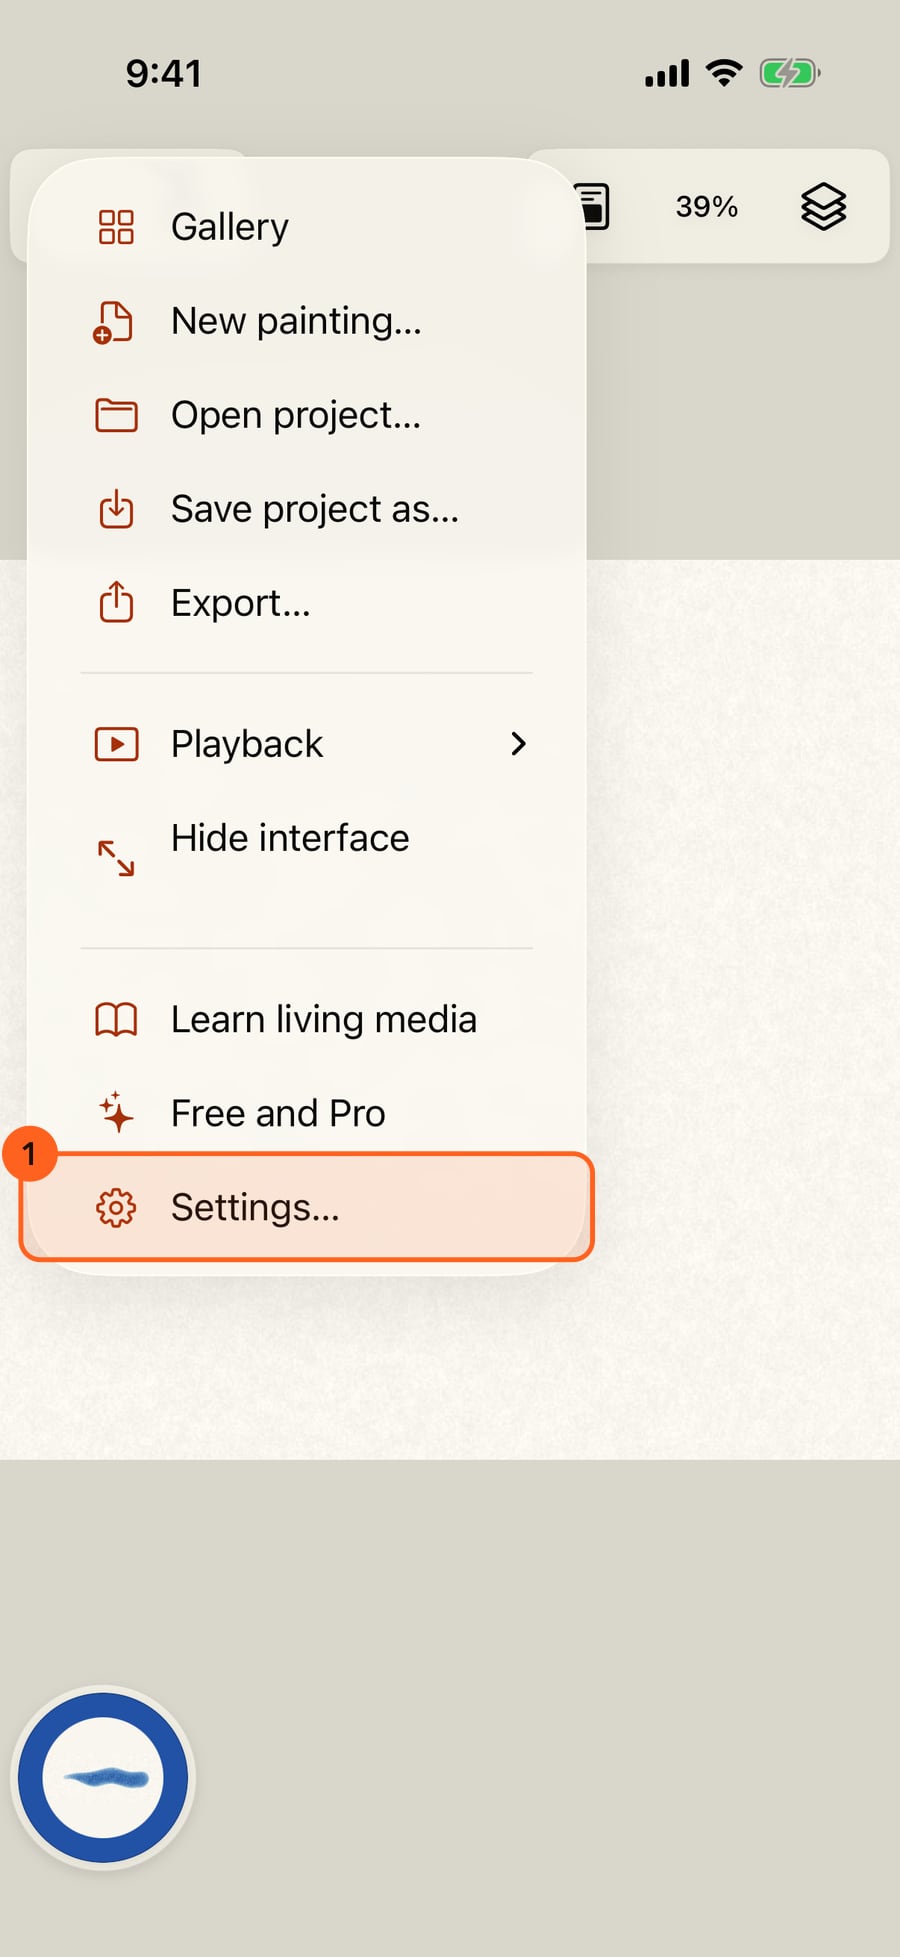Expand the Playback submenu chevron

pyautogui.click(x=518, y=744)
